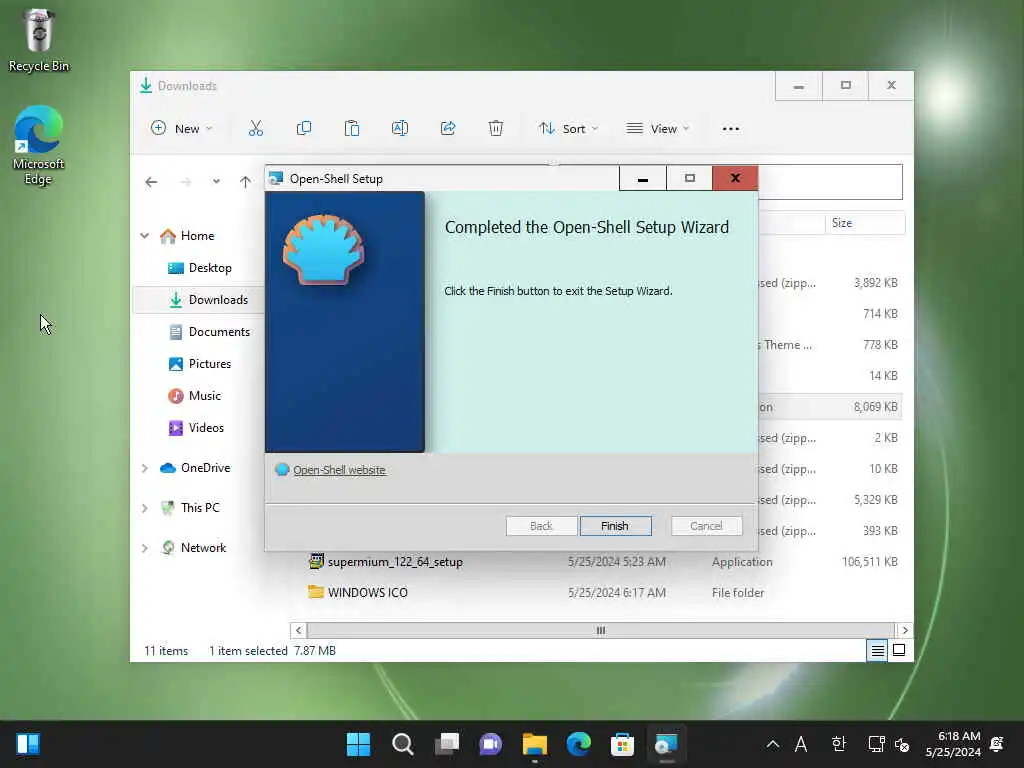Screen dimensions: 1024x768
Task: Click the Share icon in Explorer toolbar
Action: click(x=448, y=129)
